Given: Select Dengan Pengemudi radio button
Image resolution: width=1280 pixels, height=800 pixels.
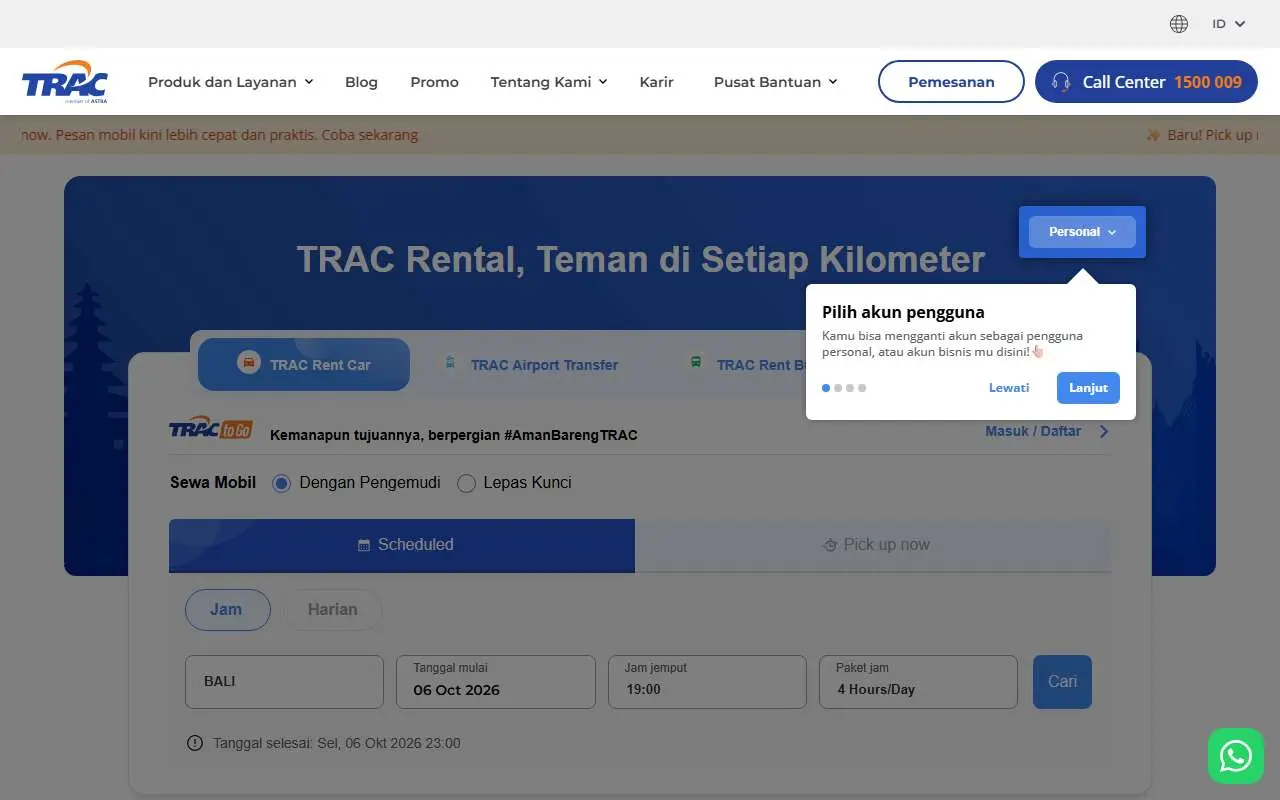Looking at the screenshot, I should click(x=282, y=483).
